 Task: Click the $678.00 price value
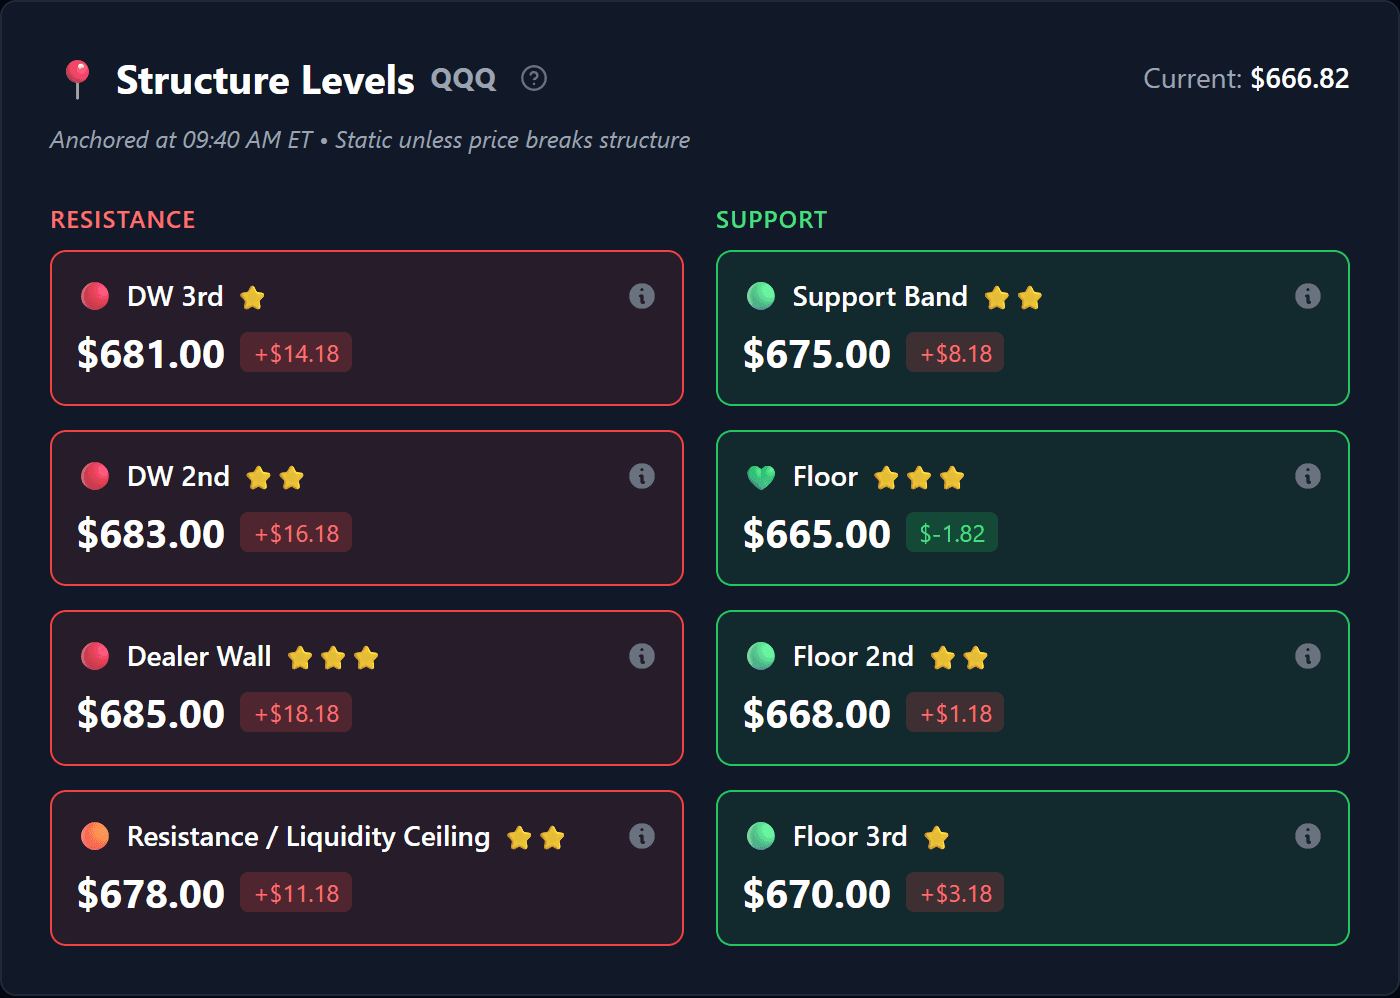coord(151,894)
